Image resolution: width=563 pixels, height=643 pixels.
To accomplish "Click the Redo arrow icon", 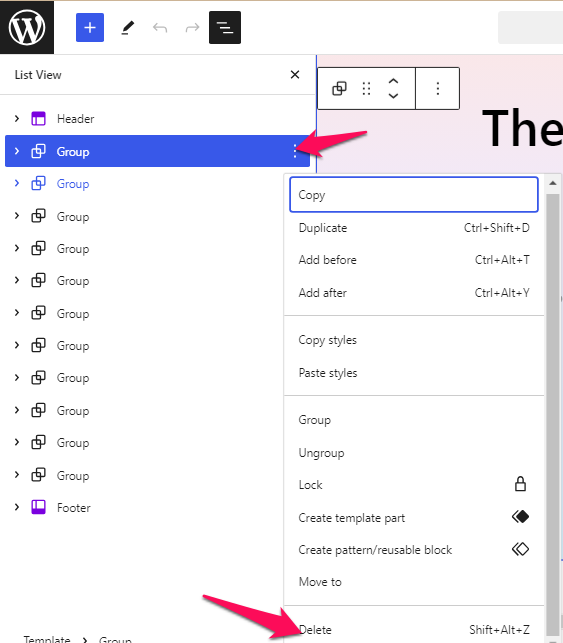I will [192, 28].
